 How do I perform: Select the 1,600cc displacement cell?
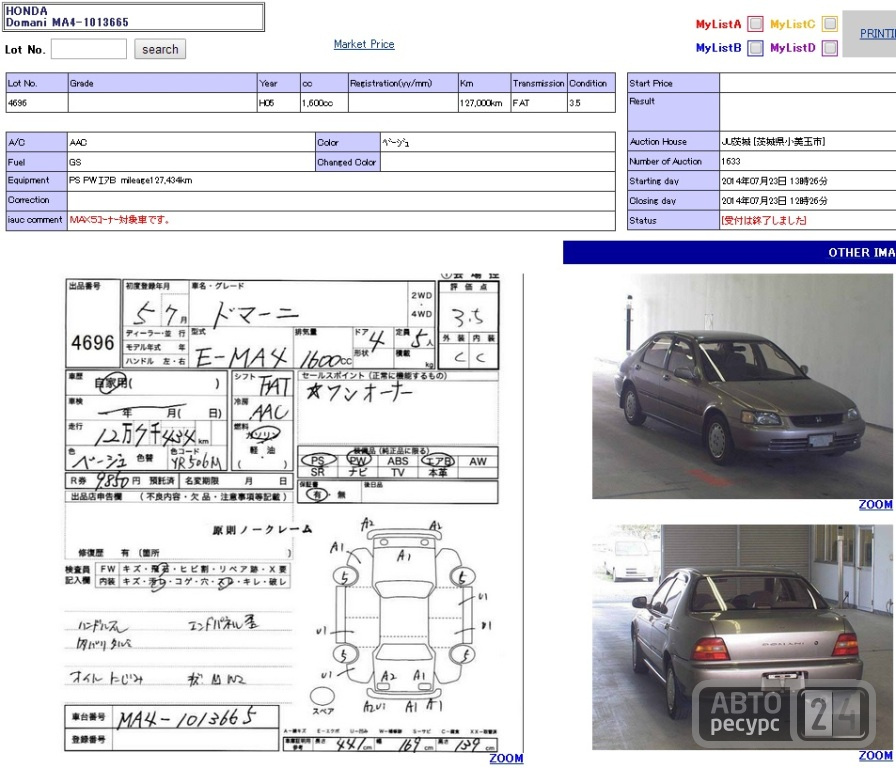coord(324,103)
